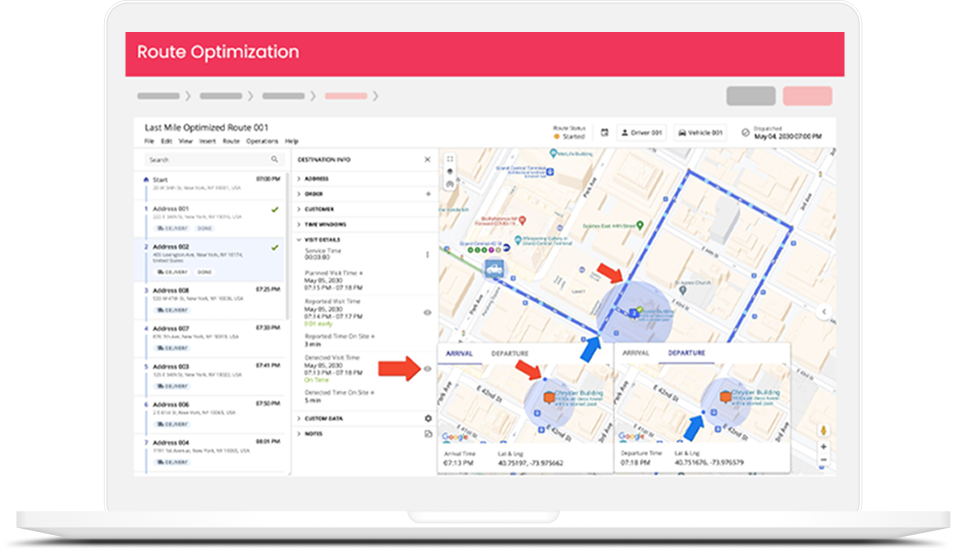Image resolution: width=953 pixels, height=549 pixels.
Task: Click the search magnifier icon
Action: coord(274,159)
